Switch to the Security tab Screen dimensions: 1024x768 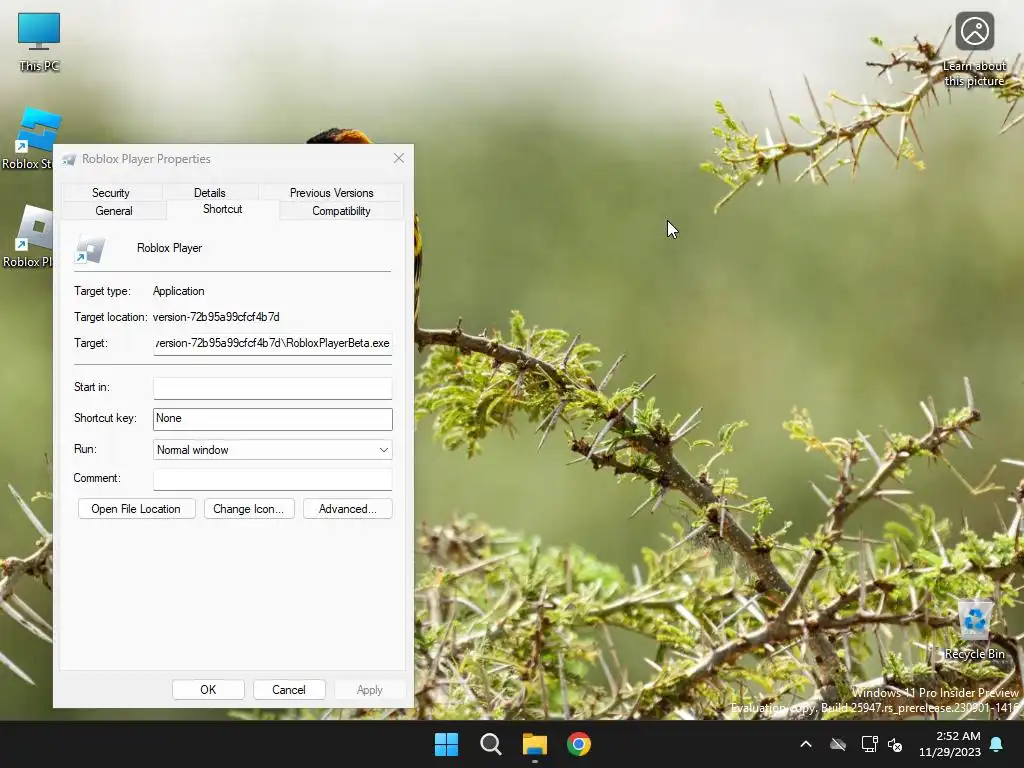pos(111,193)
